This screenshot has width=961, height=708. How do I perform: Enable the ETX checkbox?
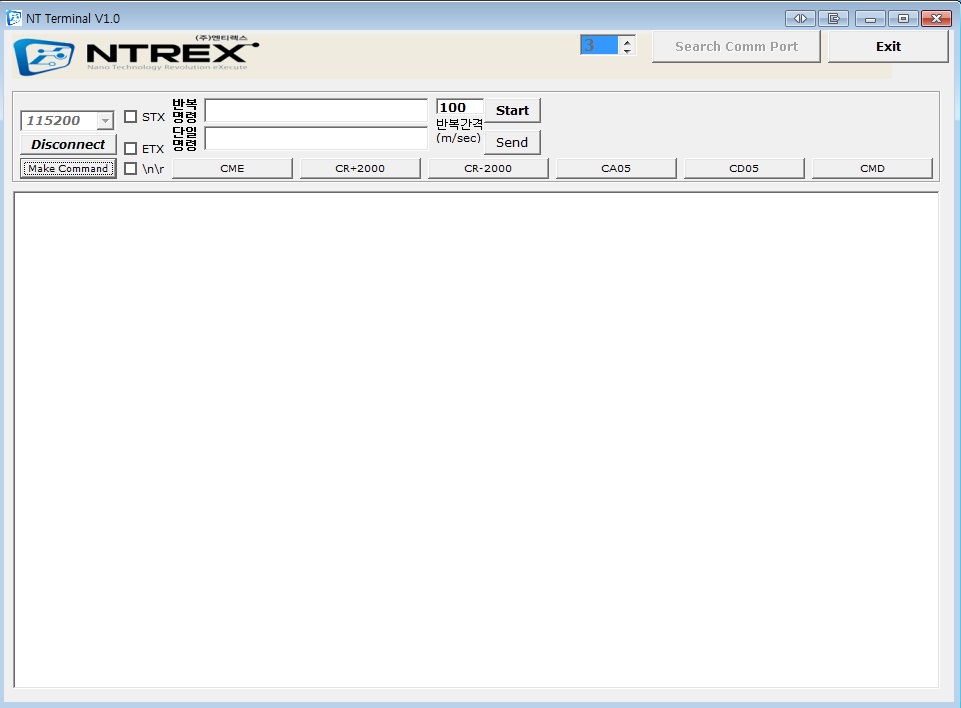coord(131,148)
